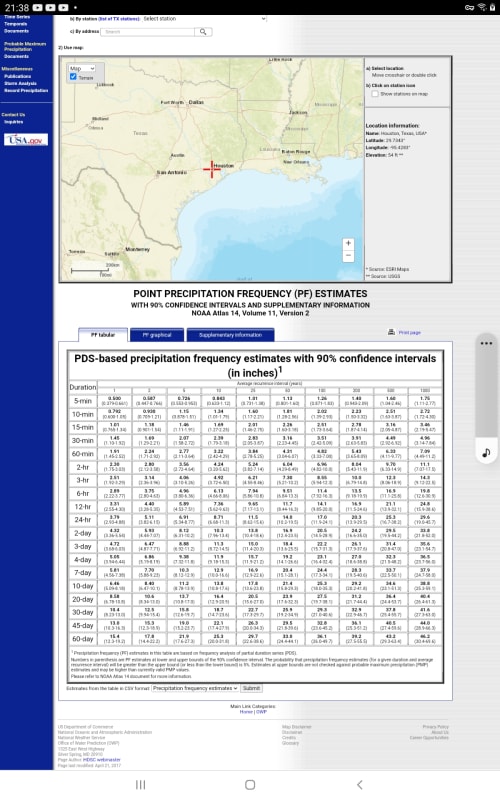Enable Show stations on map checkbox
500x800 pixels.
tap(374, 94)
